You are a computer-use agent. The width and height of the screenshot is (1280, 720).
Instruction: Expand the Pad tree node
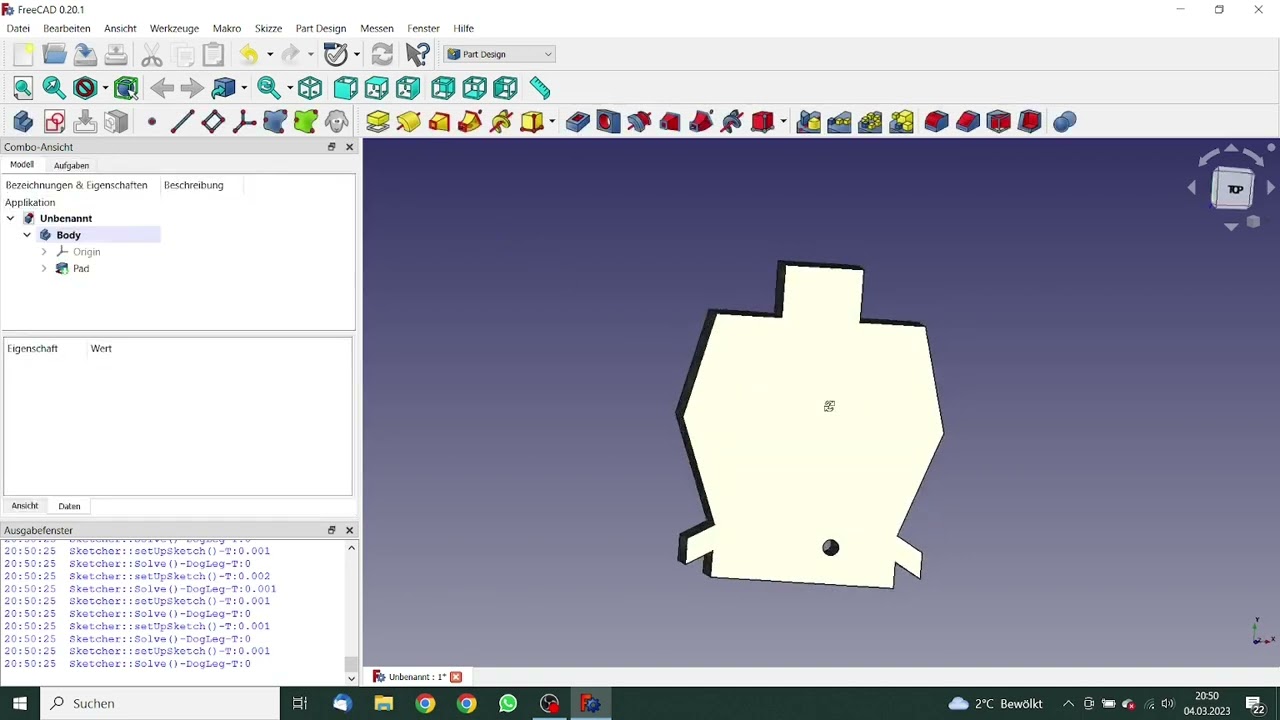pos(44,269)
